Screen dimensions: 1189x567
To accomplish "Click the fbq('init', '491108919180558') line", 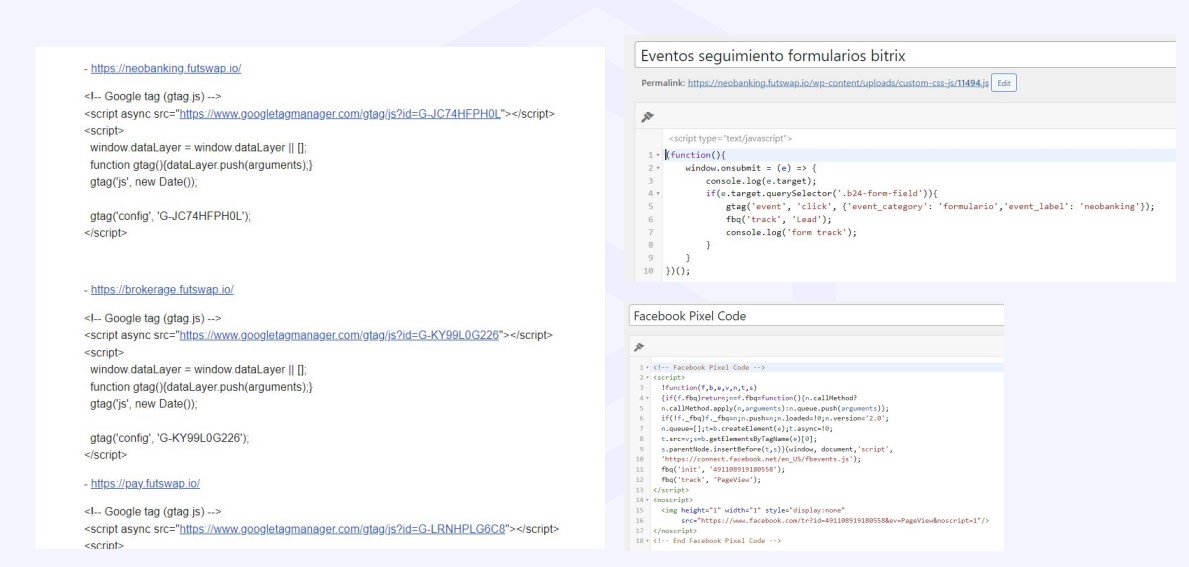I will tap(723, 469).
